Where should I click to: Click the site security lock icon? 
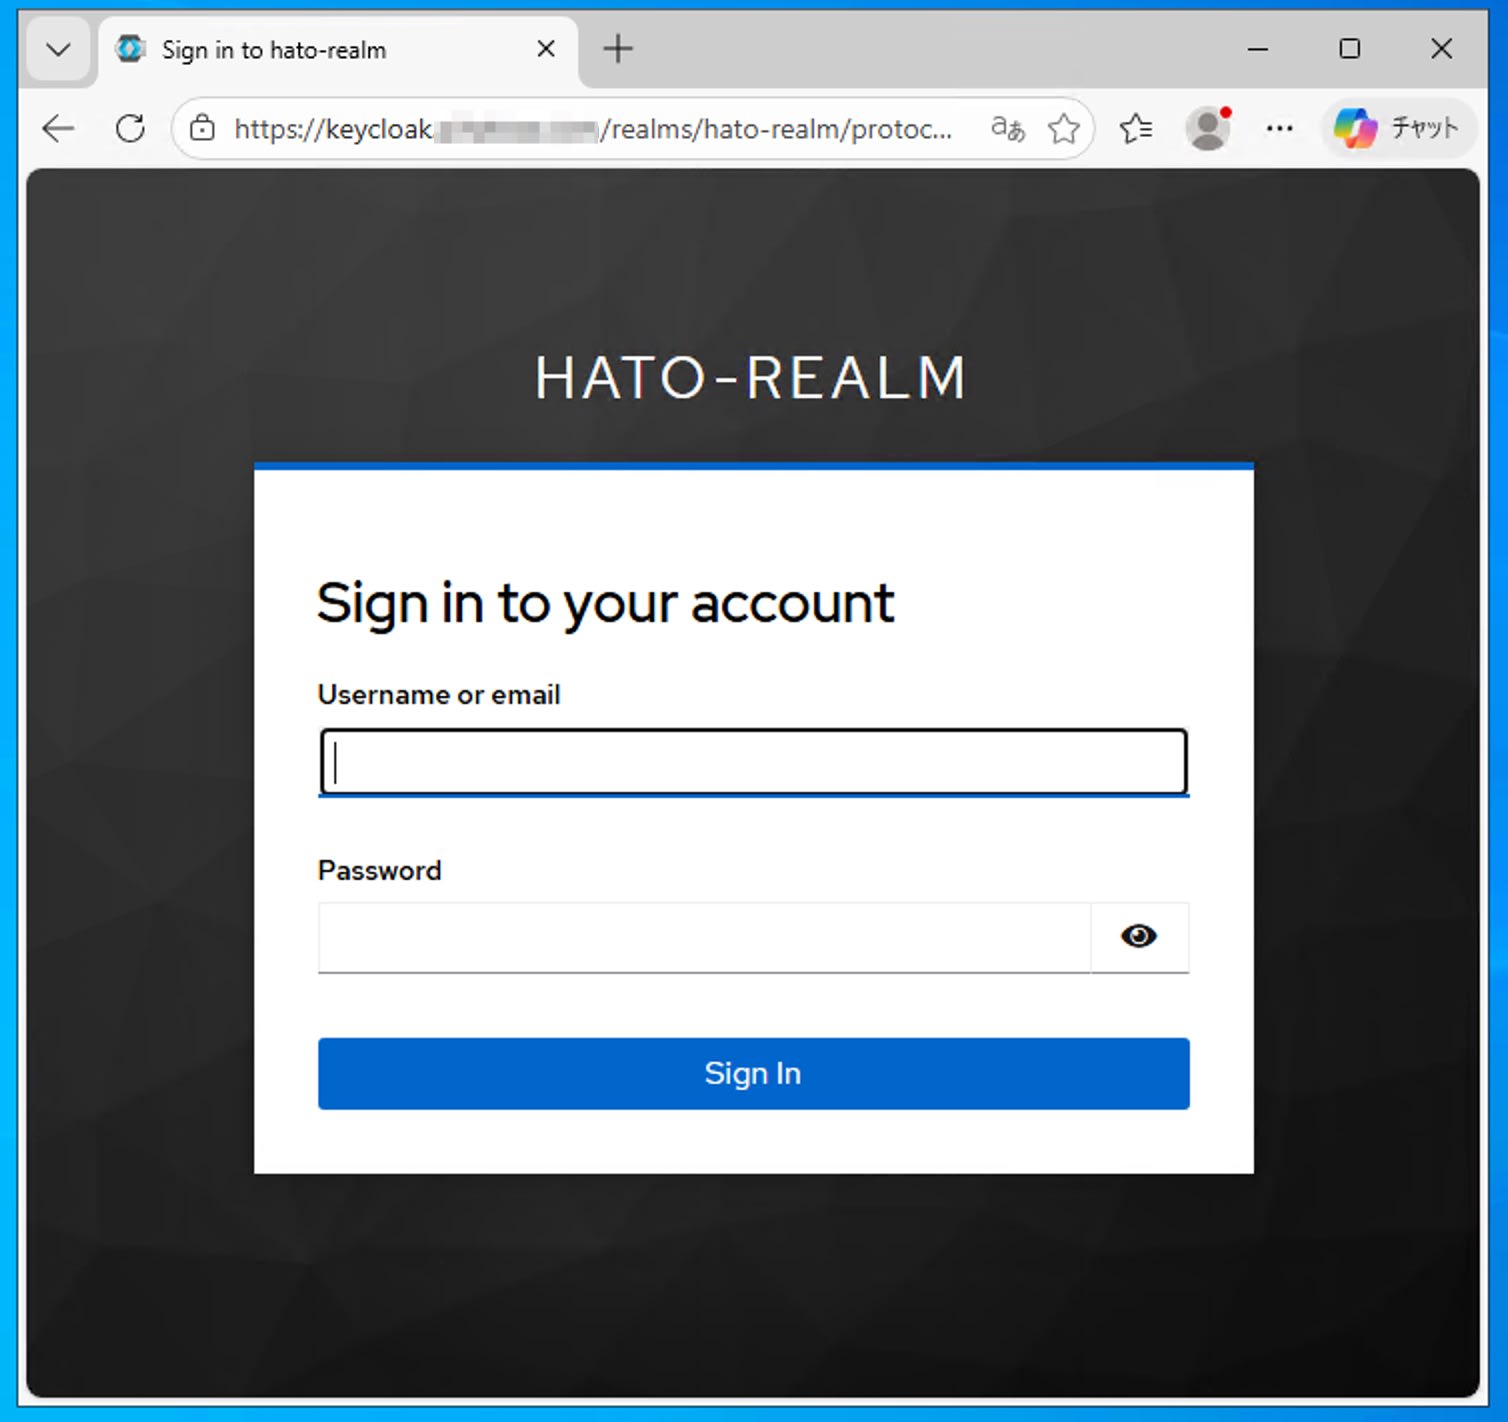point(202,128)
